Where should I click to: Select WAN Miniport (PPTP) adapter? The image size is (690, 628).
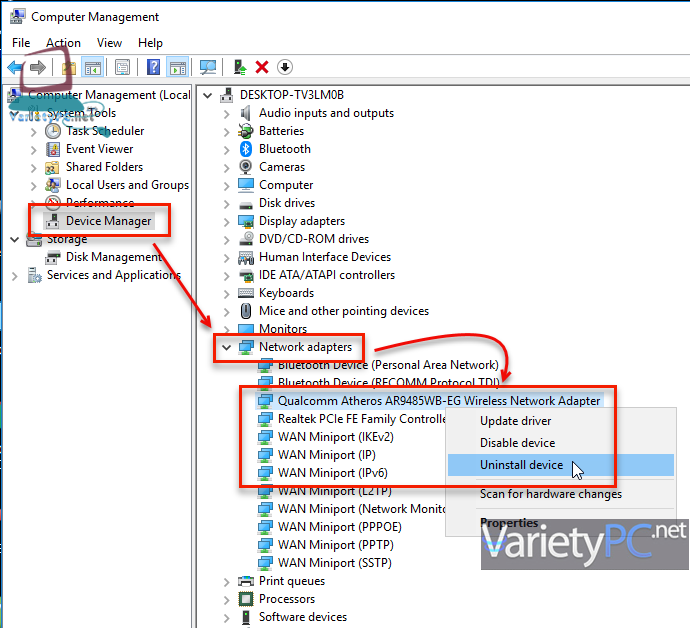click(x=336, y=545)
